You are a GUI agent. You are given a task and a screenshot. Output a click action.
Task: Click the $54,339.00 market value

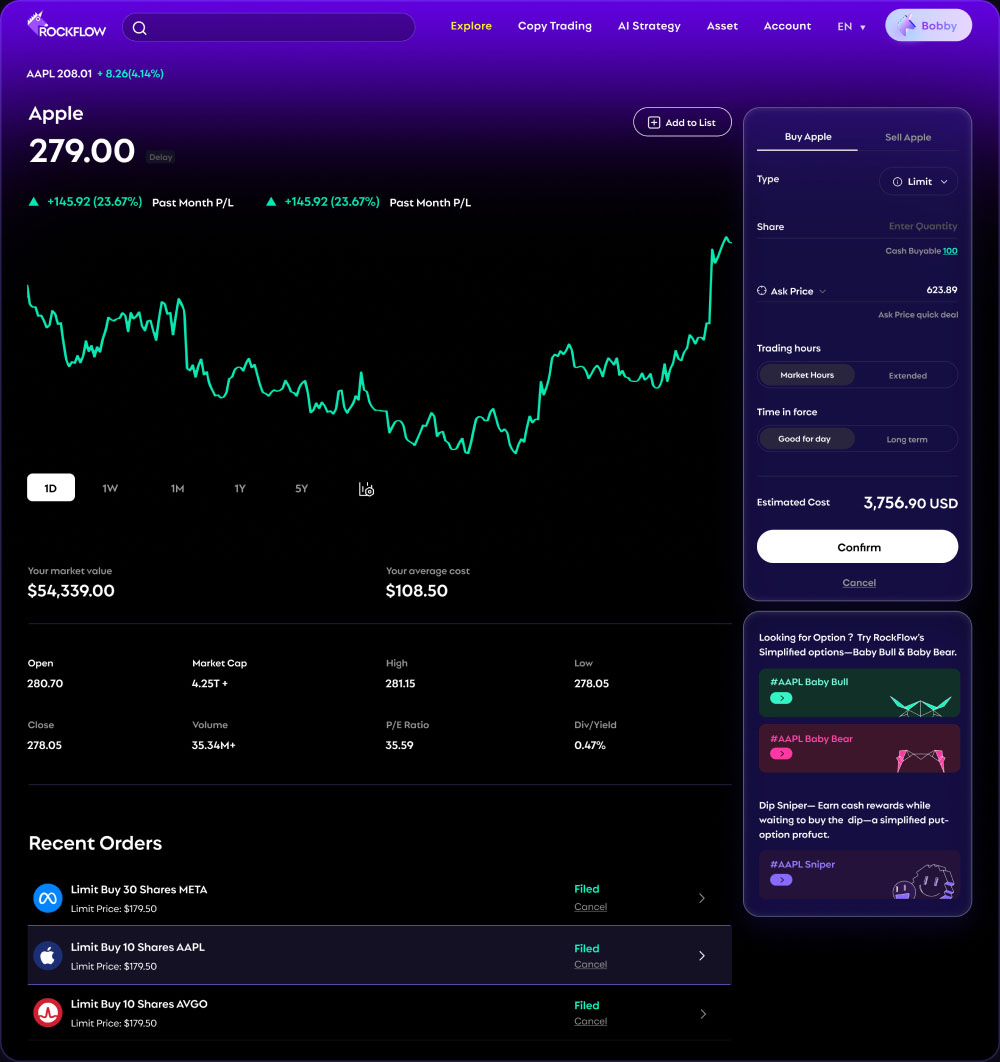pos(71,591)
